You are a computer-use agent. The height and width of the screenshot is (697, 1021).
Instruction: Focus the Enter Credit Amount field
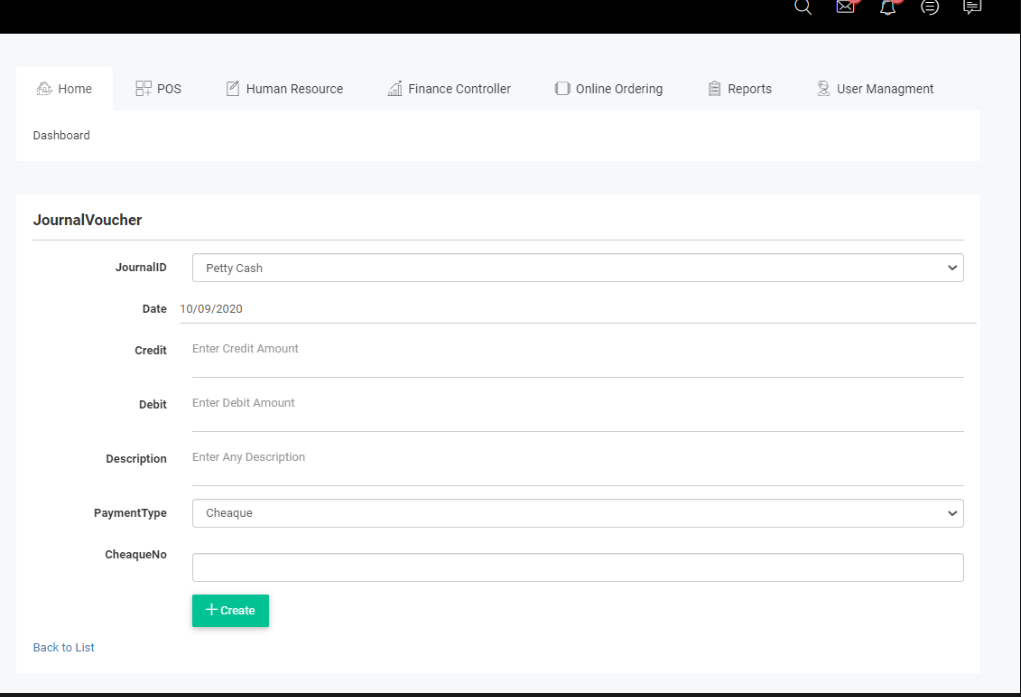pyautogui.click(x=577, y=350)
